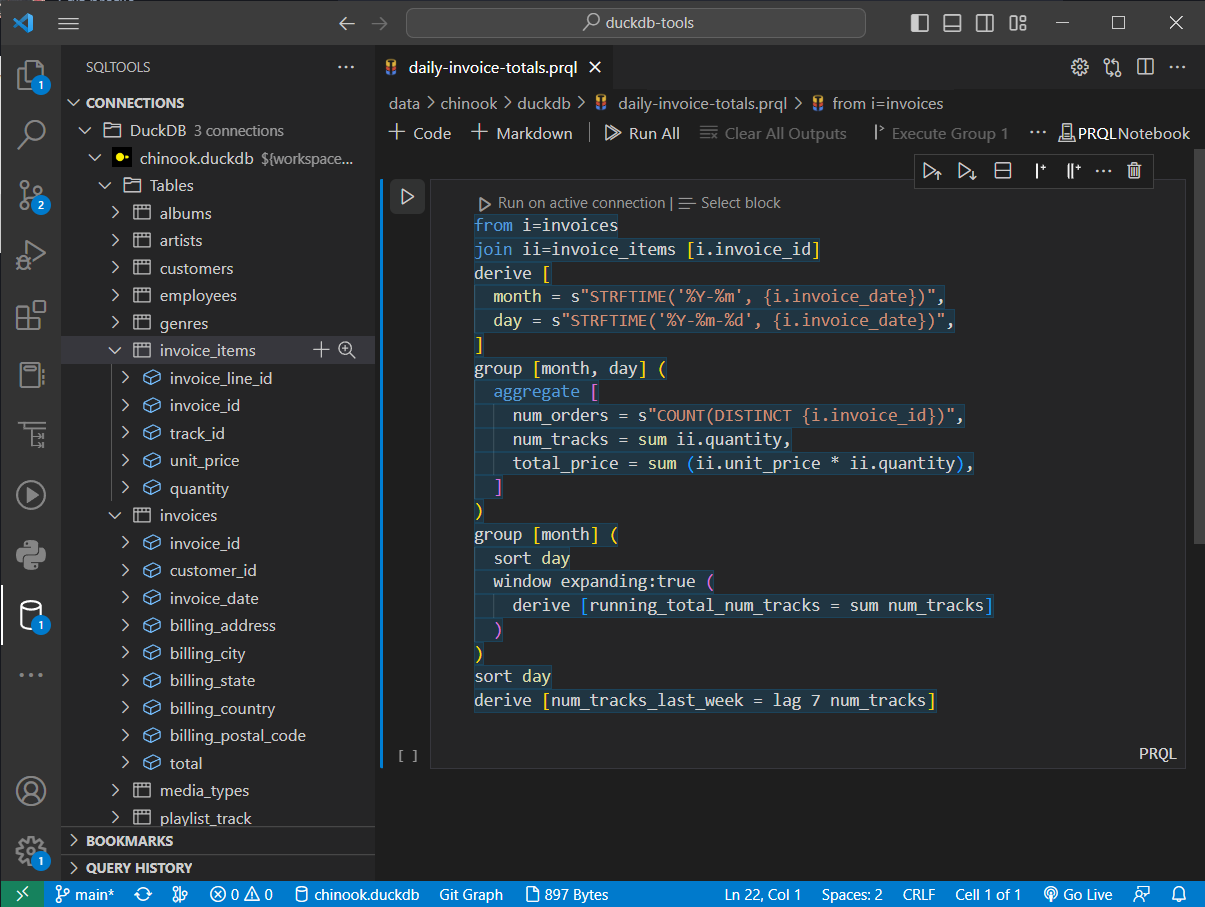Click the Python icon in activity bar
Image resolution: width=1205 pixels, height=907 pixels.
[31, 554]
